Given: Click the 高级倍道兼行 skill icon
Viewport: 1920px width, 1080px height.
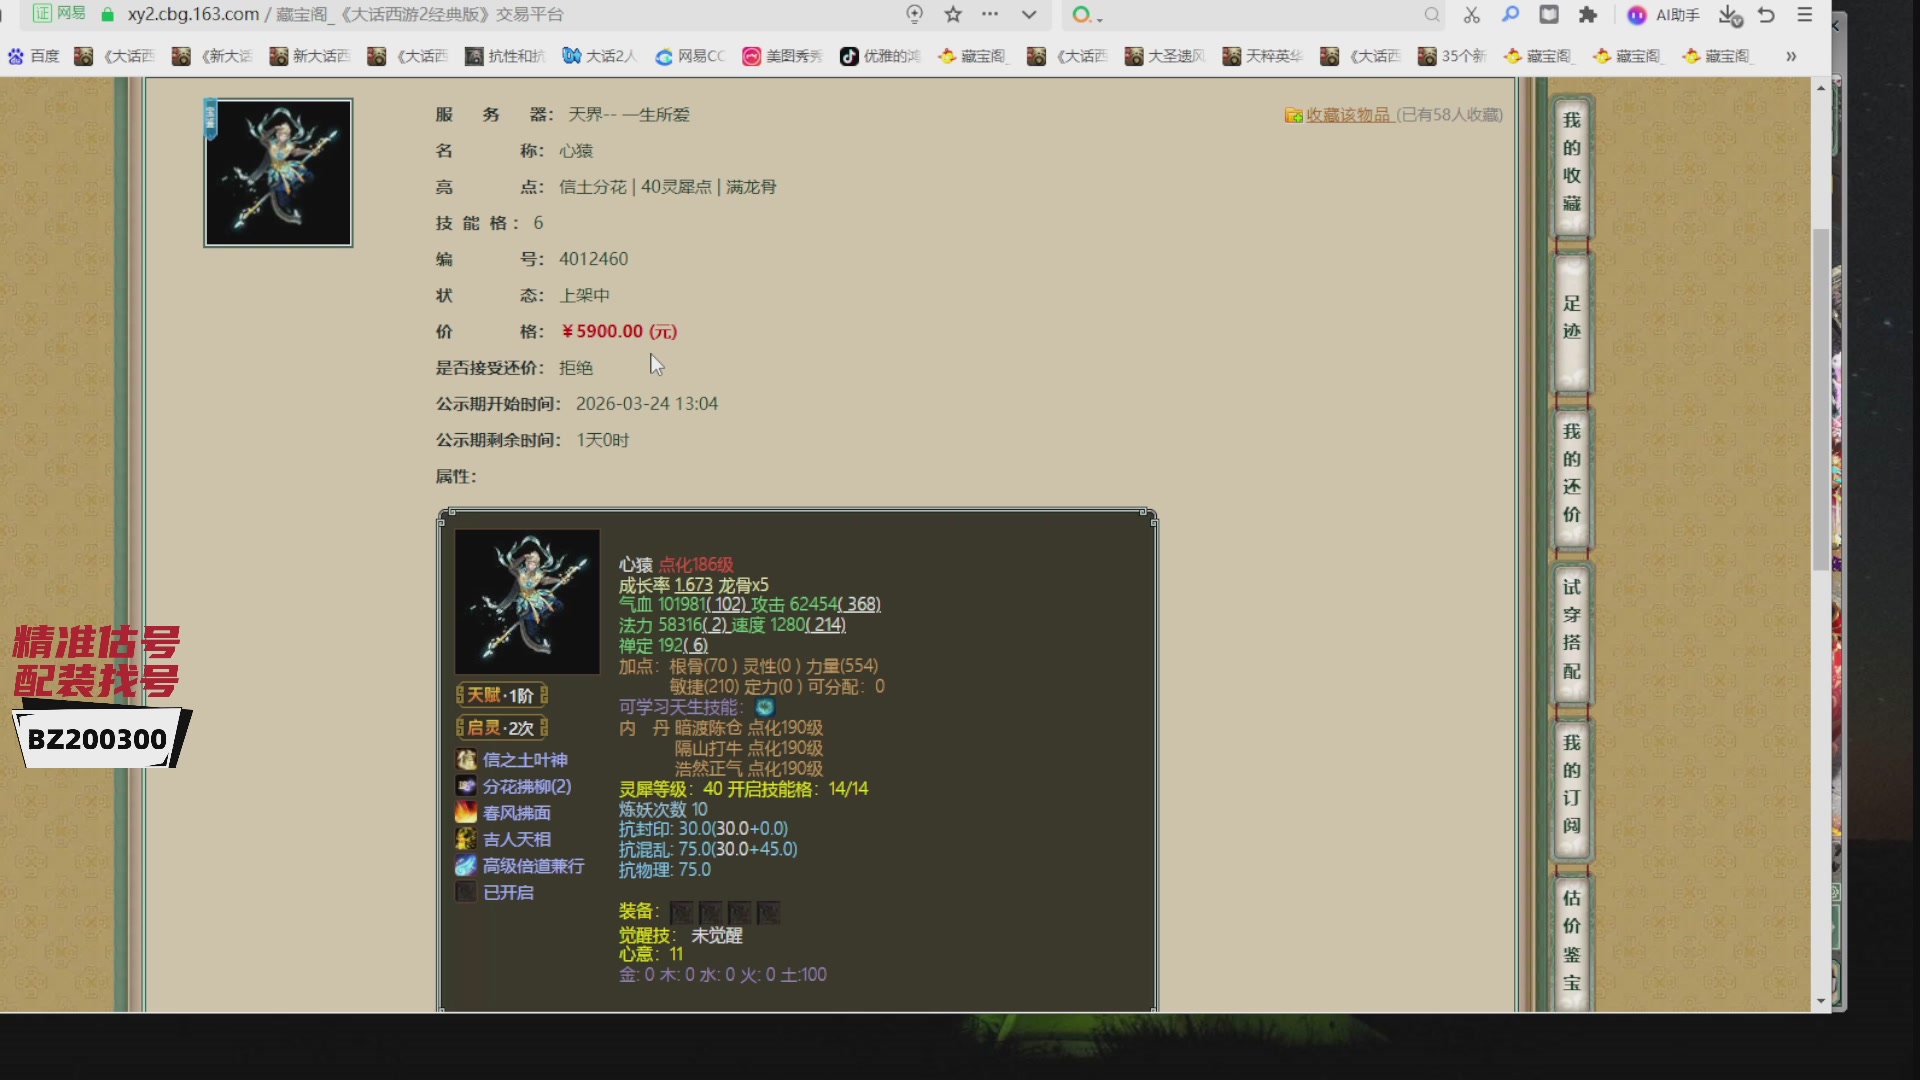Looking at the screenshot, I should tap(466, 866).
